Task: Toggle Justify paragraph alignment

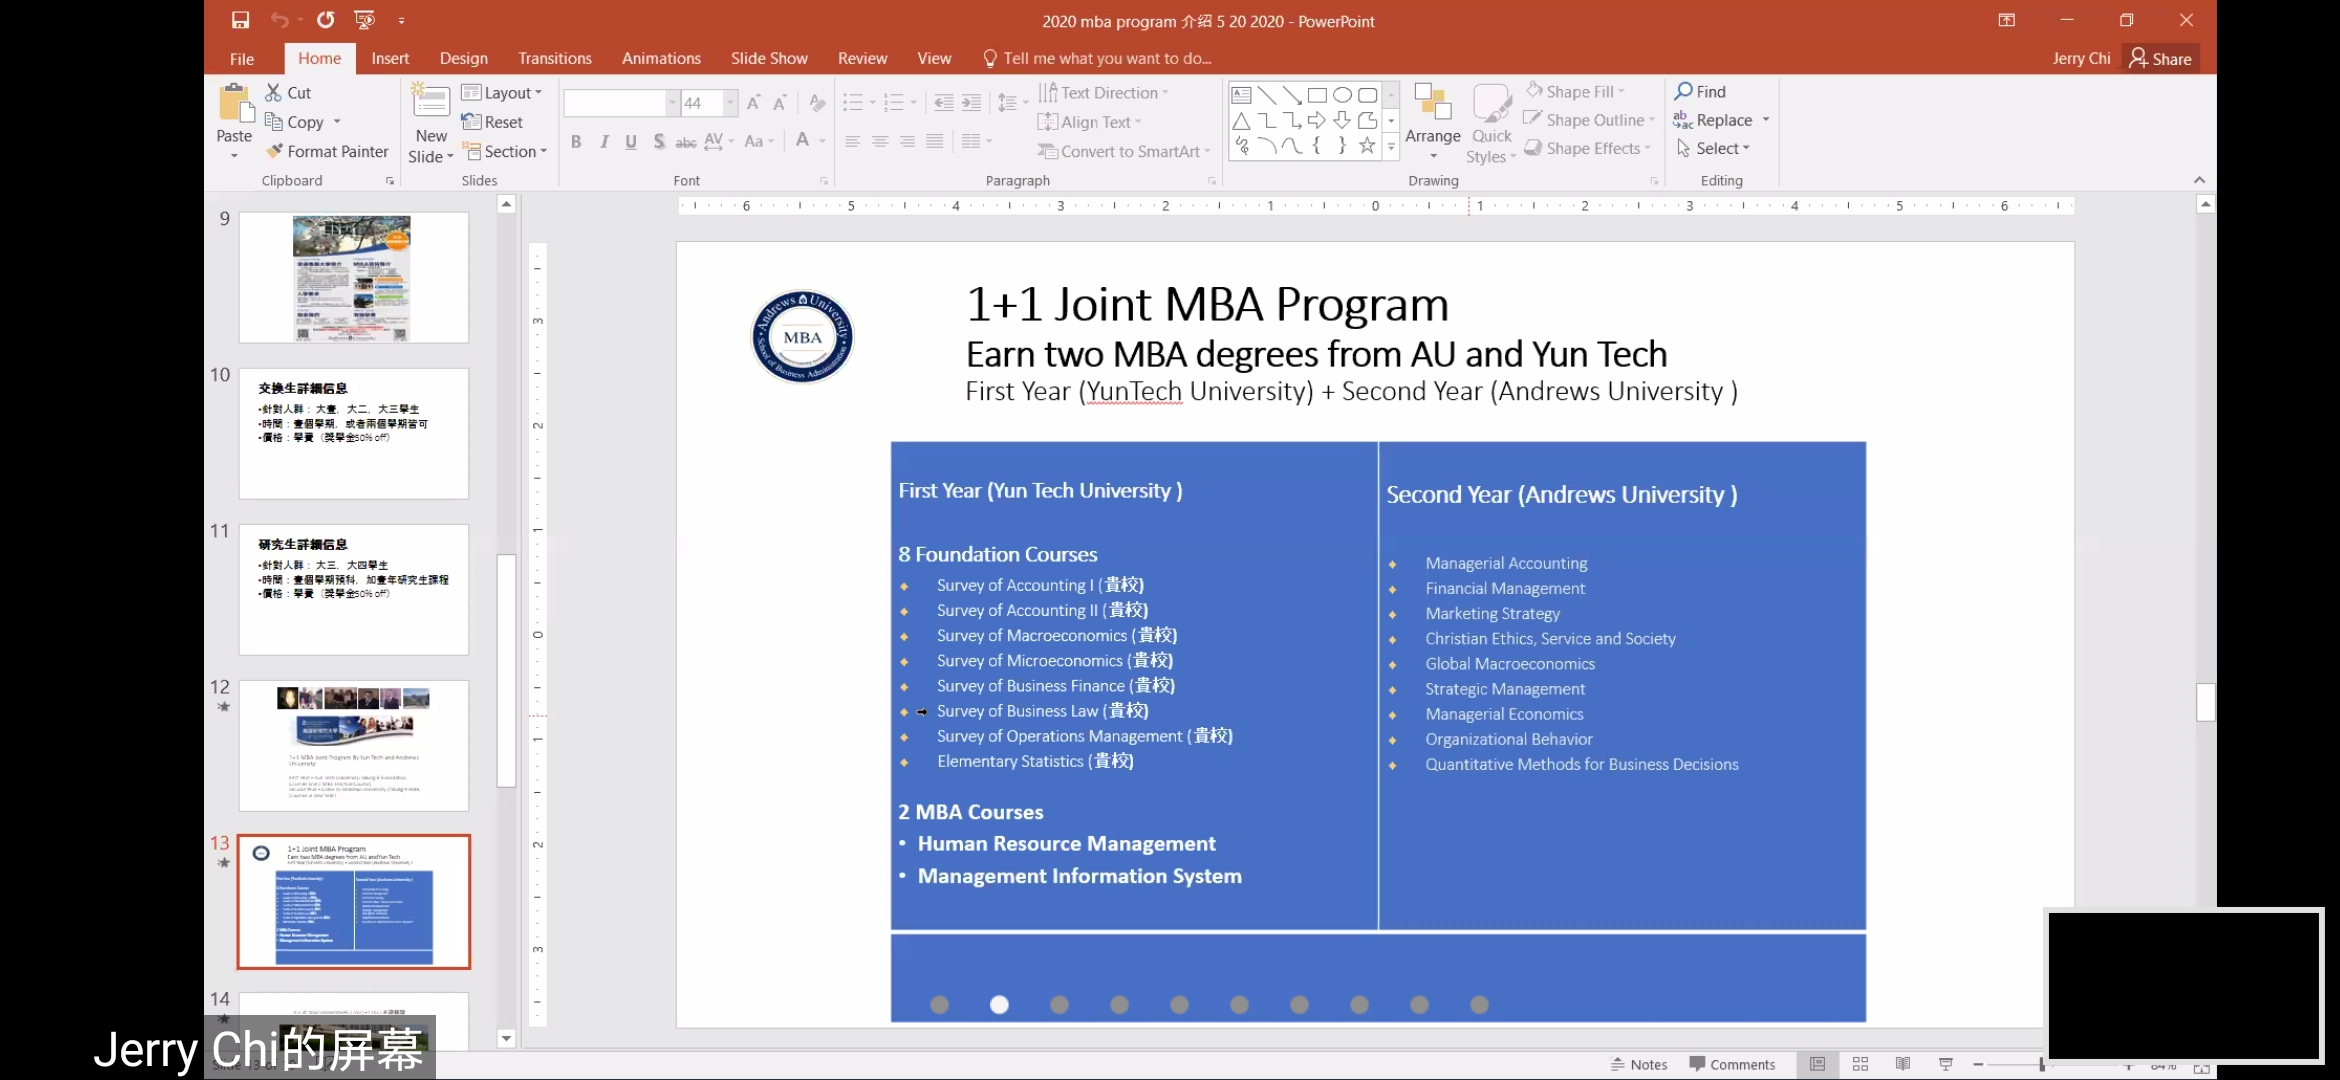Action: [x=935, y=141]
